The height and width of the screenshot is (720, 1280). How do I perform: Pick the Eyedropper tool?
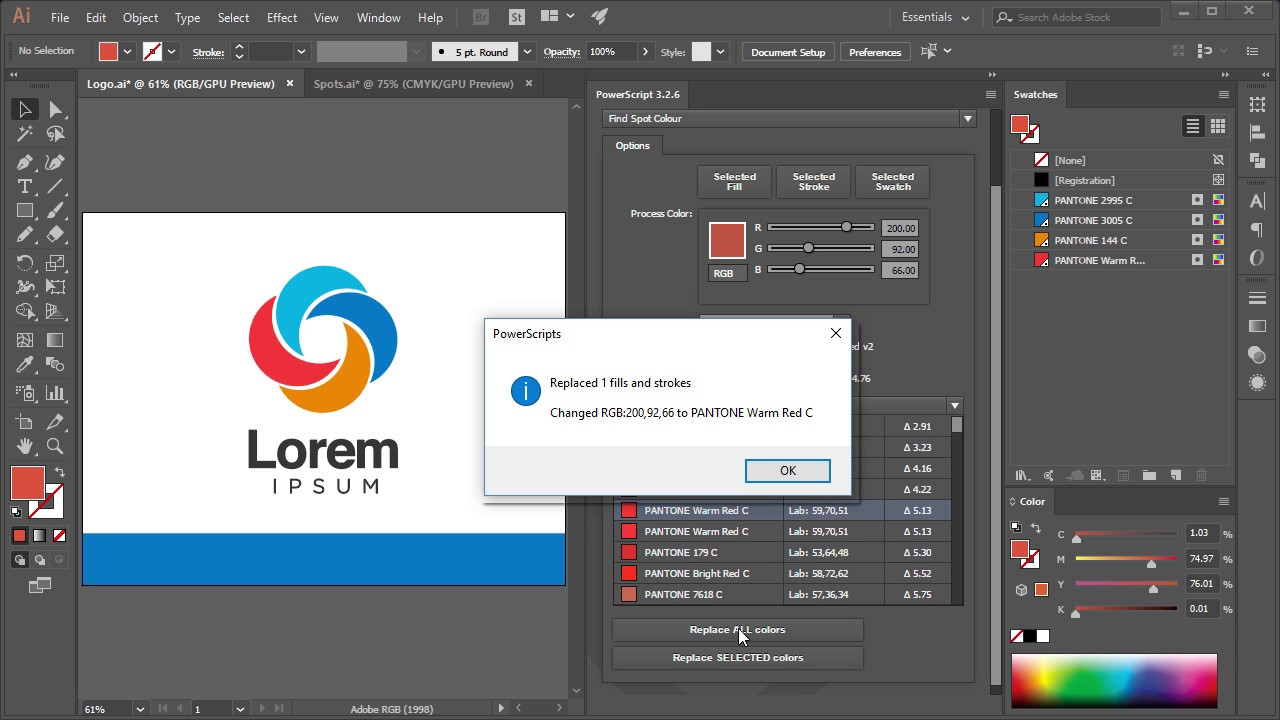click(25, 365)
